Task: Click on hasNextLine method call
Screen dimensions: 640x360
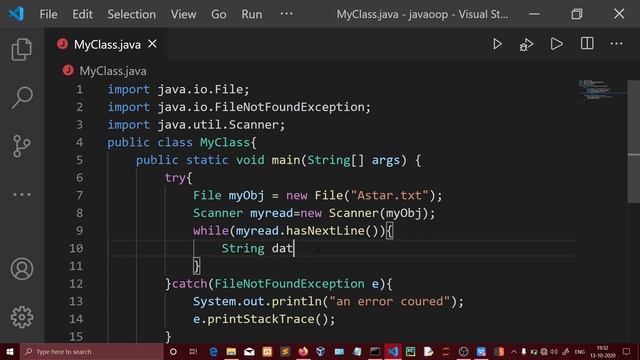Action: [x=325, y=231]
